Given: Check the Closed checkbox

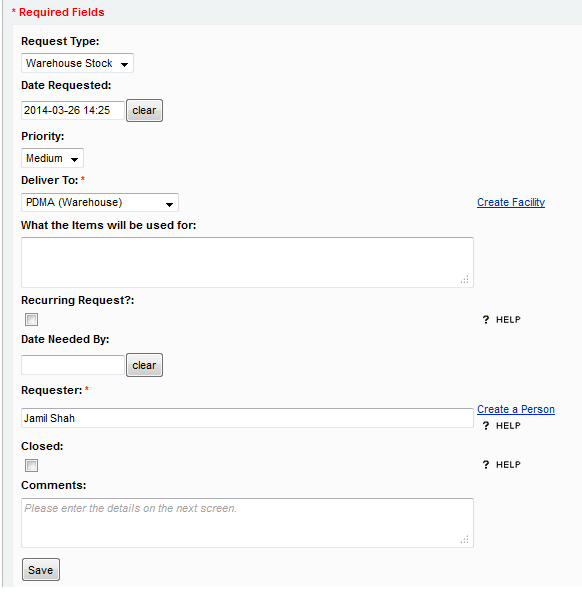Looking at the screenshot, I should pyautogui.click(x=31, y=465).
